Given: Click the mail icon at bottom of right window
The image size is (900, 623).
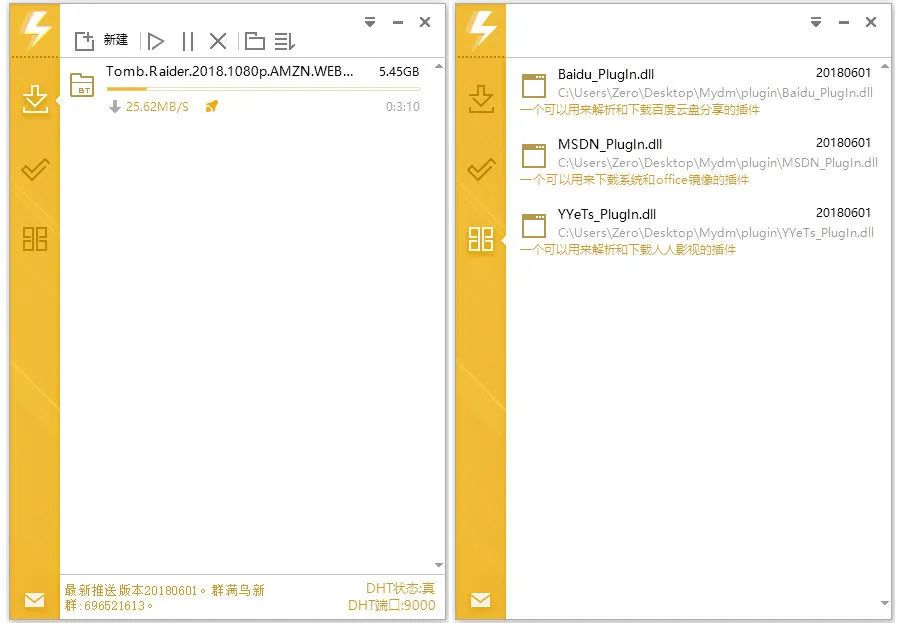Looking at the screenshot, I should tap(481, 600).
